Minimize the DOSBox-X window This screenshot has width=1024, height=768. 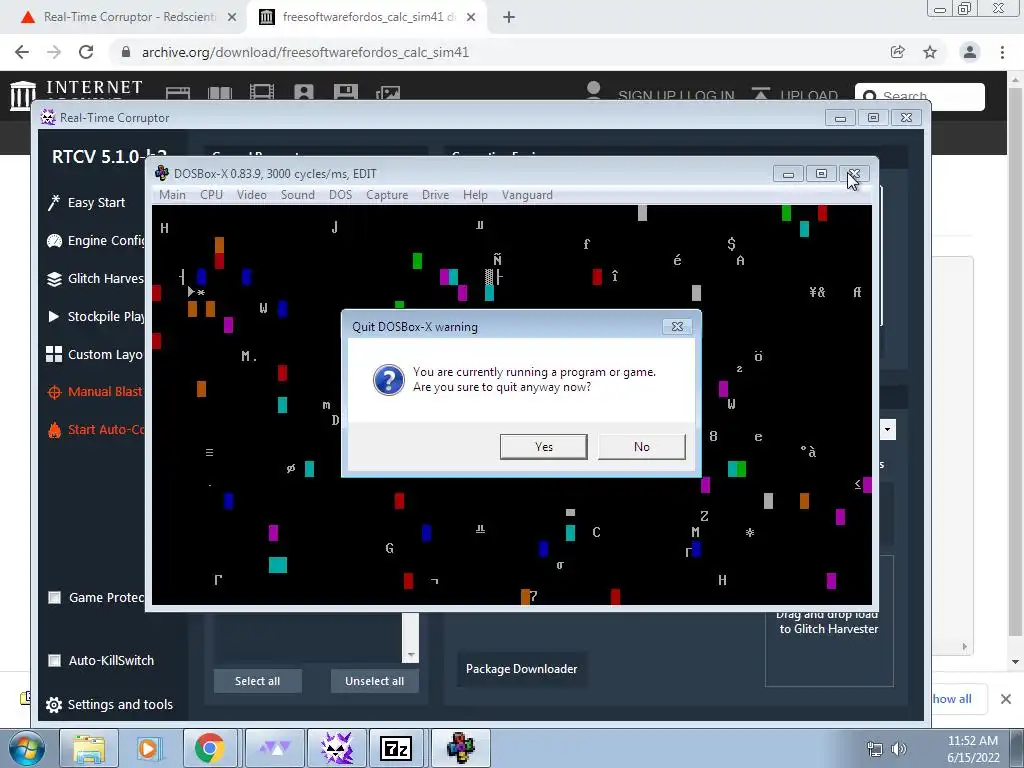tap(788, 174)
